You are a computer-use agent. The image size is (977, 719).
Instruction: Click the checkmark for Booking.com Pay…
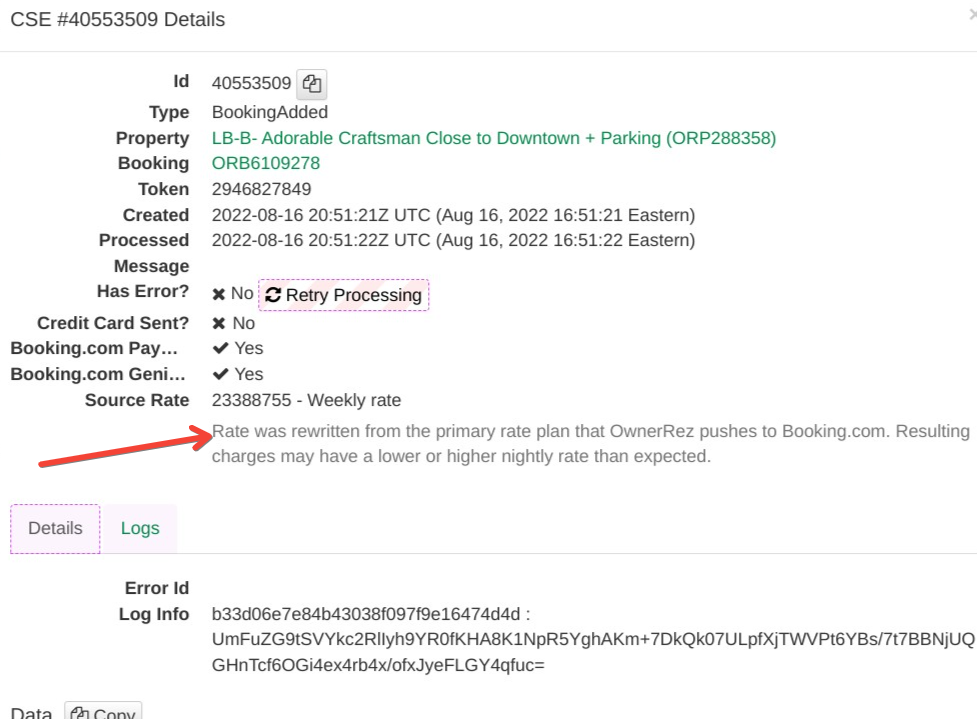220,348
